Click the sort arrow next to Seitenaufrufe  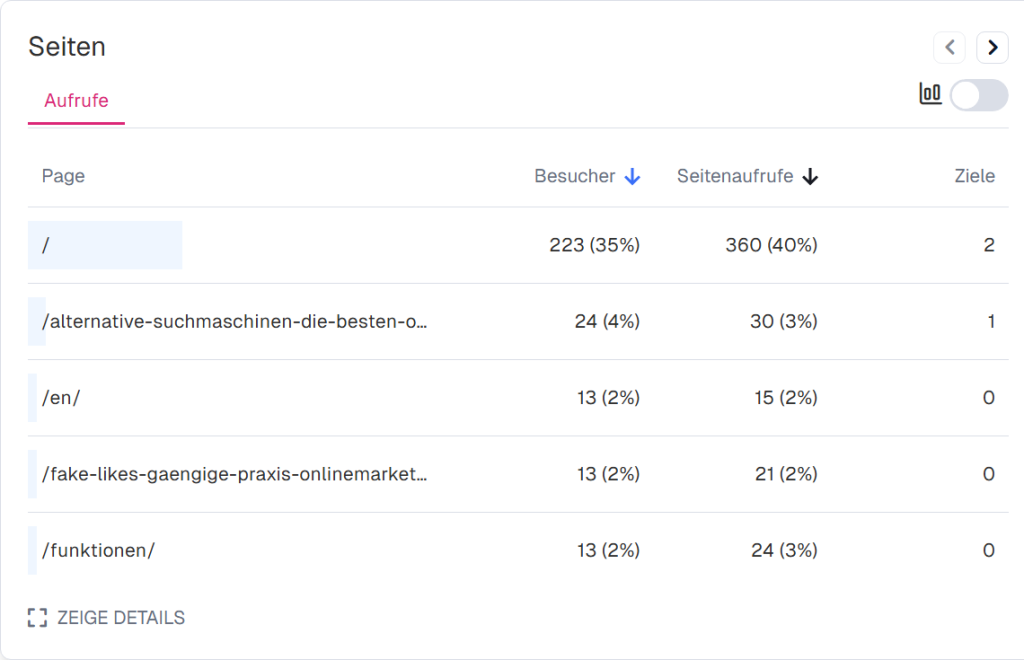click(x=812, y=176)
